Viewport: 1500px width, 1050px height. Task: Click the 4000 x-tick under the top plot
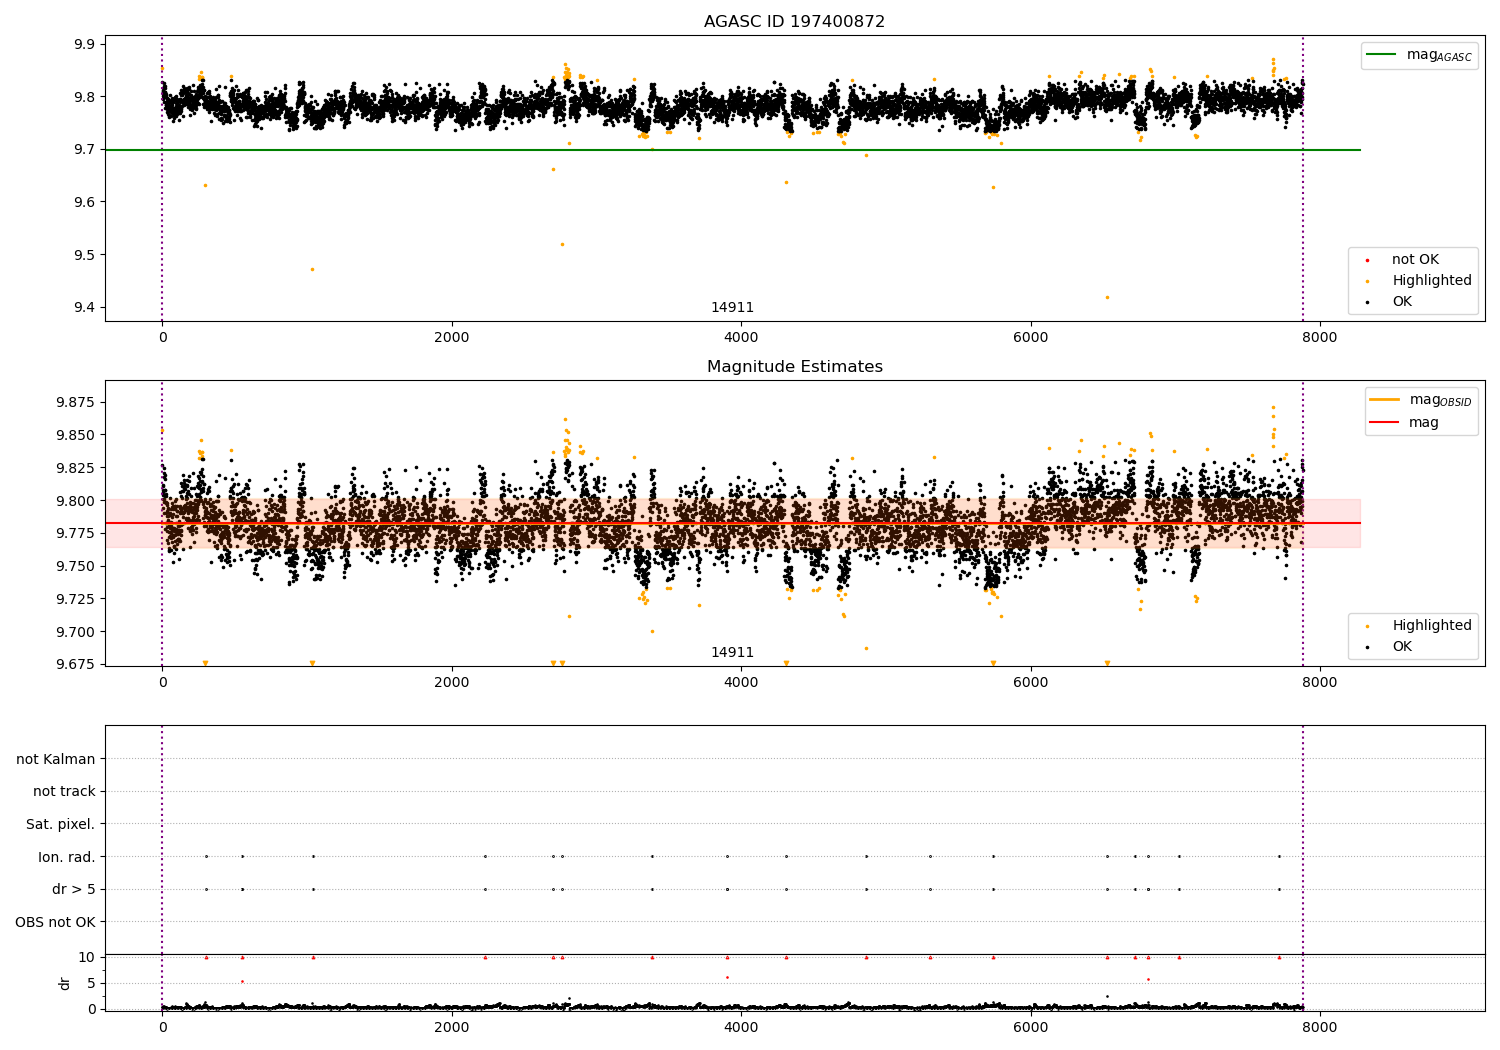741,337
